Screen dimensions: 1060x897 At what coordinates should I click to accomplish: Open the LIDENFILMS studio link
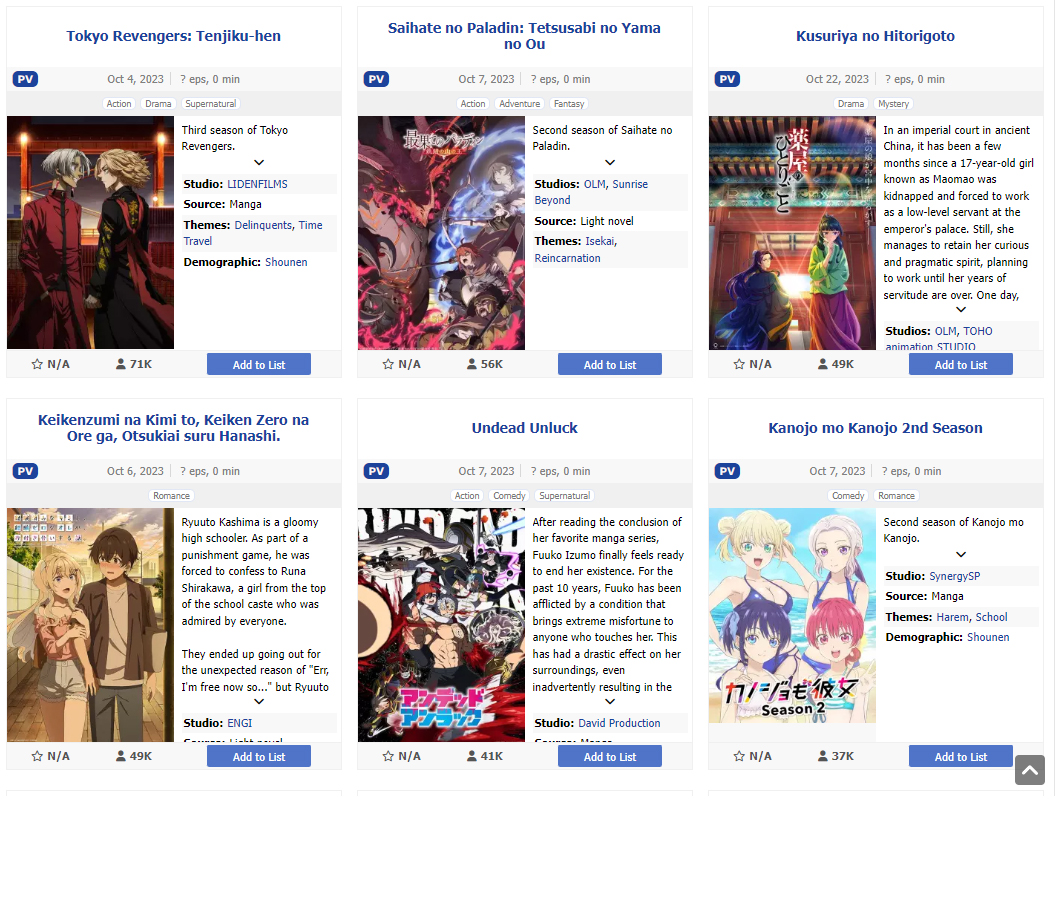tap(257, 184)
